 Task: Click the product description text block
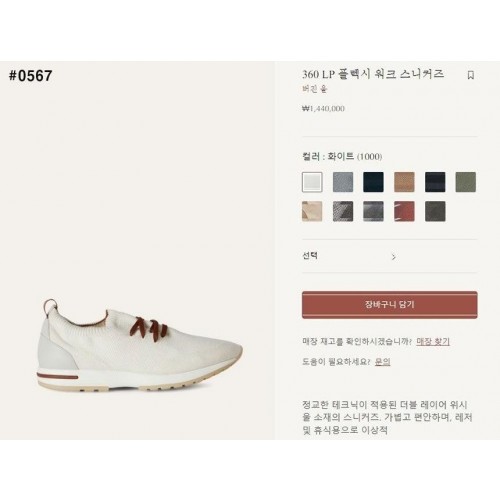387,417
